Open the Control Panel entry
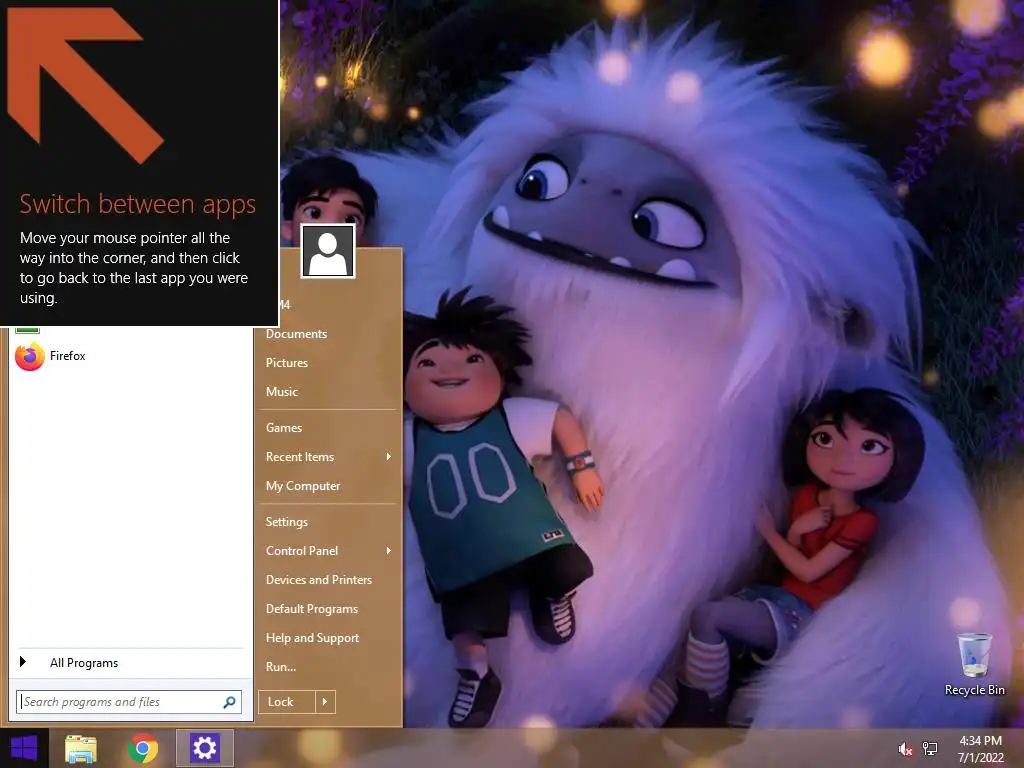1024x768 pixels. 302,551
